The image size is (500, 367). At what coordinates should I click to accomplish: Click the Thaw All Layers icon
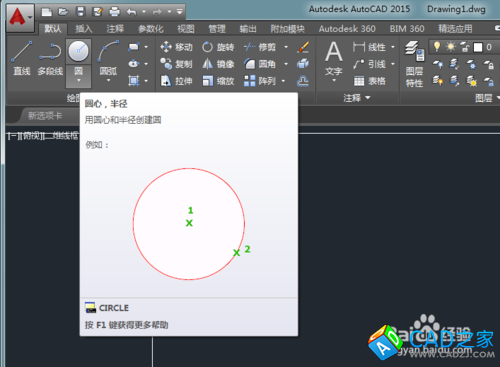471,81
